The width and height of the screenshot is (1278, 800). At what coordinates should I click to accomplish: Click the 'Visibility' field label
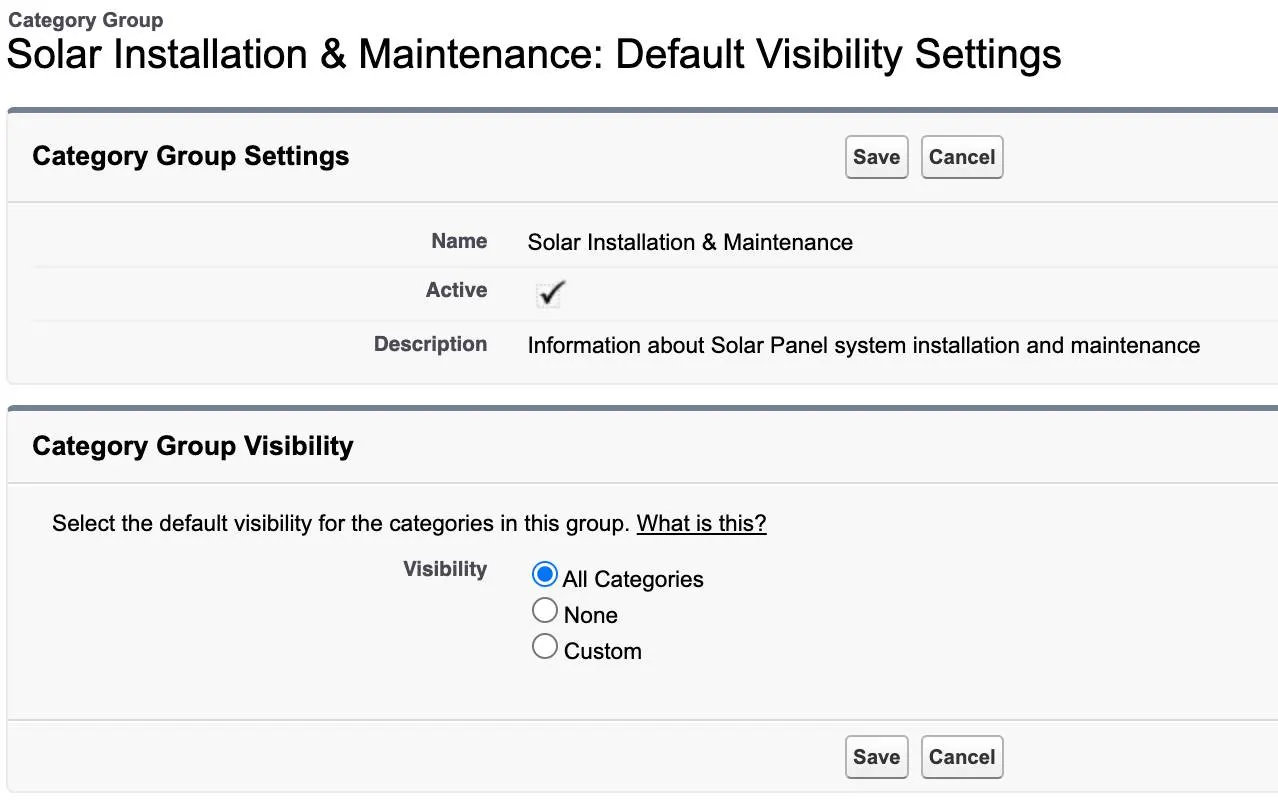445,569
